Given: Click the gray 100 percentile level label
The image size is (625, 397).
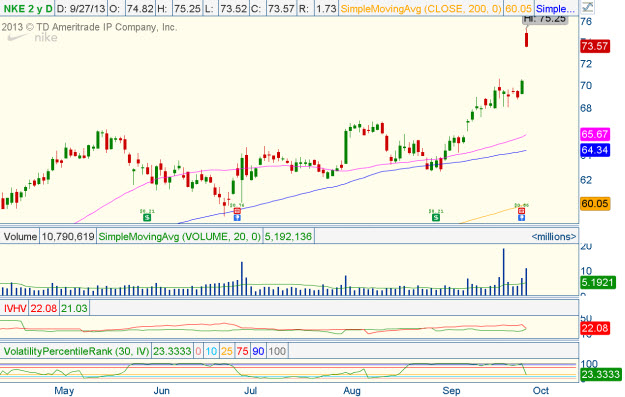Looking at the screenshot, I should tap(277, 351).
